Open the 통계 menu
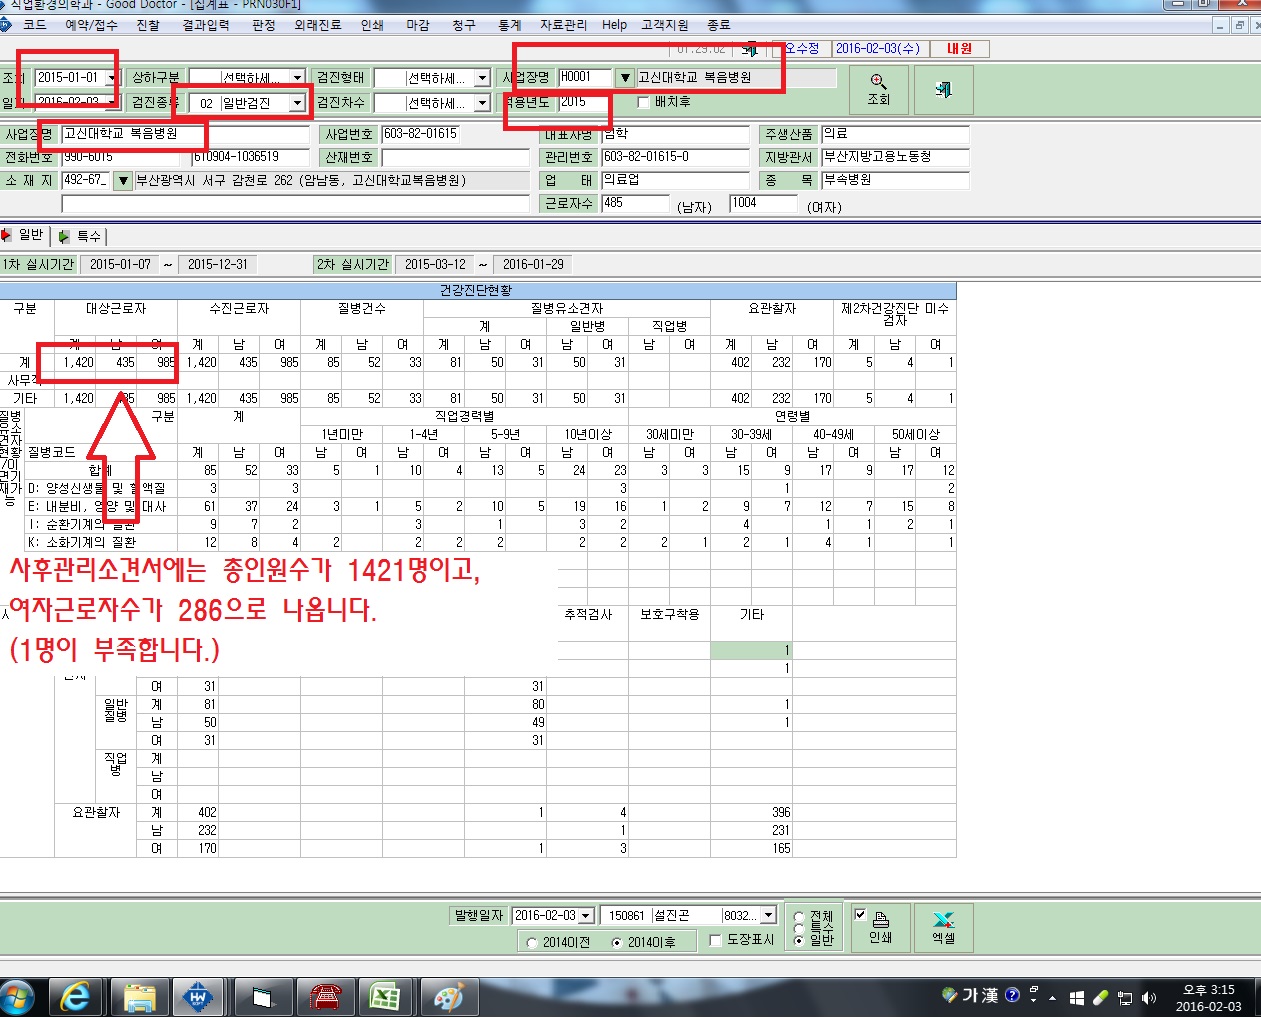This screenshot has height=1019, width=1261. click(510, 25)
